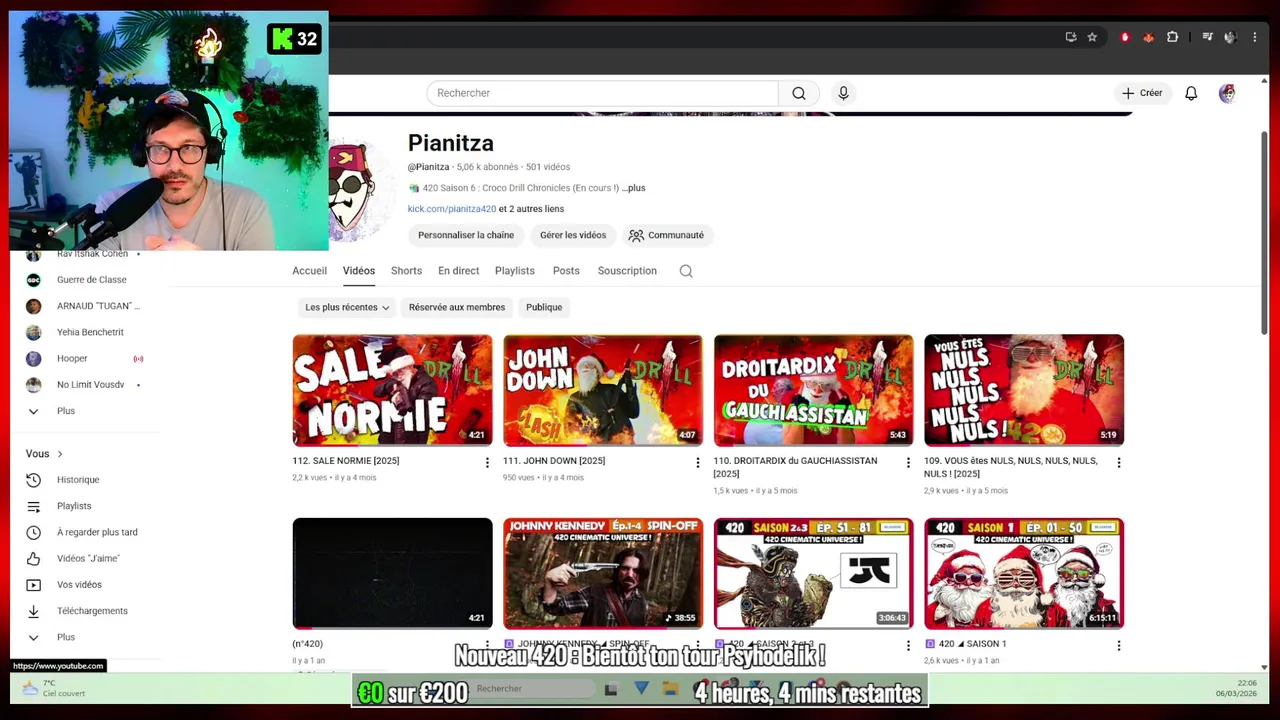Open No Limit Vousdv subscription

pyautogui.click(x=90, y=385)
